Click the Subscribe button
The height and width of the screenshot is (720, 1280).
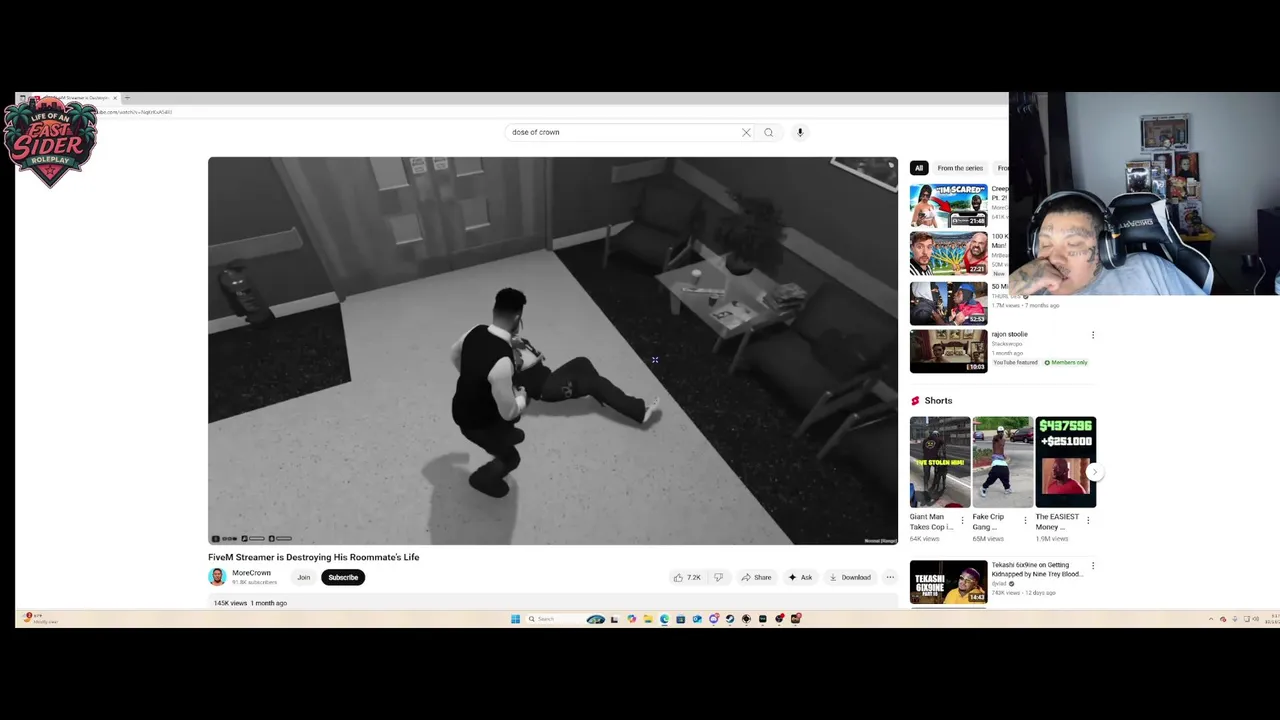click(x=343, y=577)
